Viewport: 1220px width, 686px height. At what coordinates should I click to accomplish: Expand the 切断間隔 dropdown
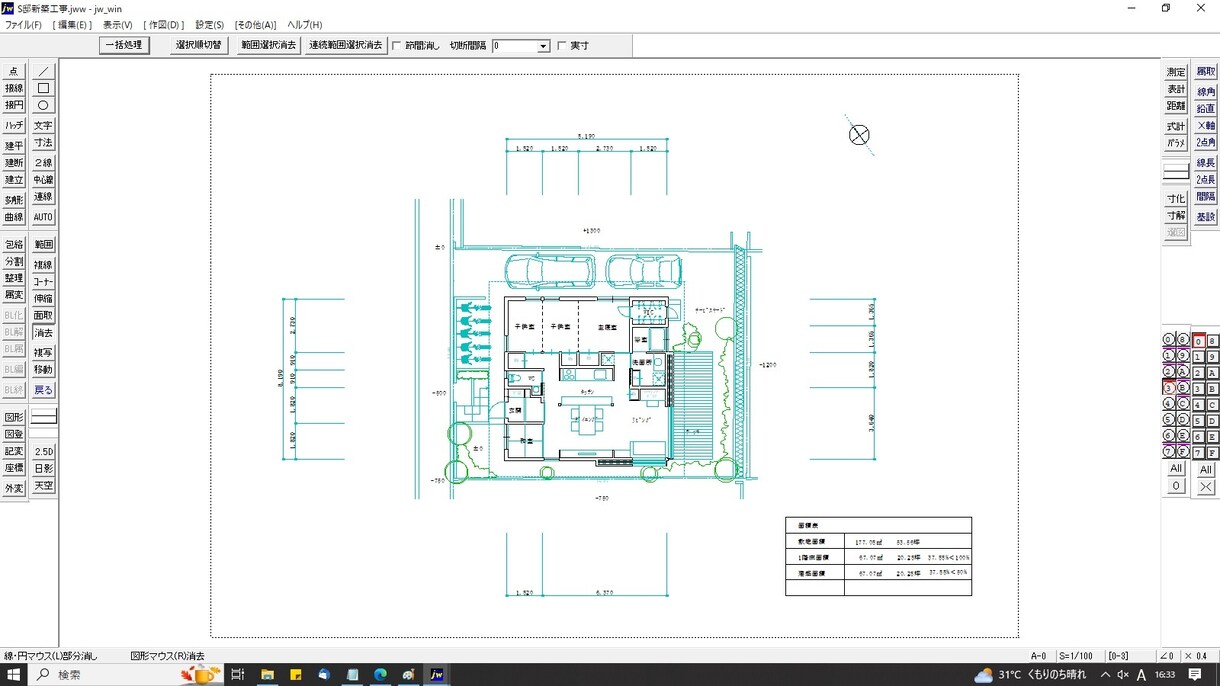[543, 46]
